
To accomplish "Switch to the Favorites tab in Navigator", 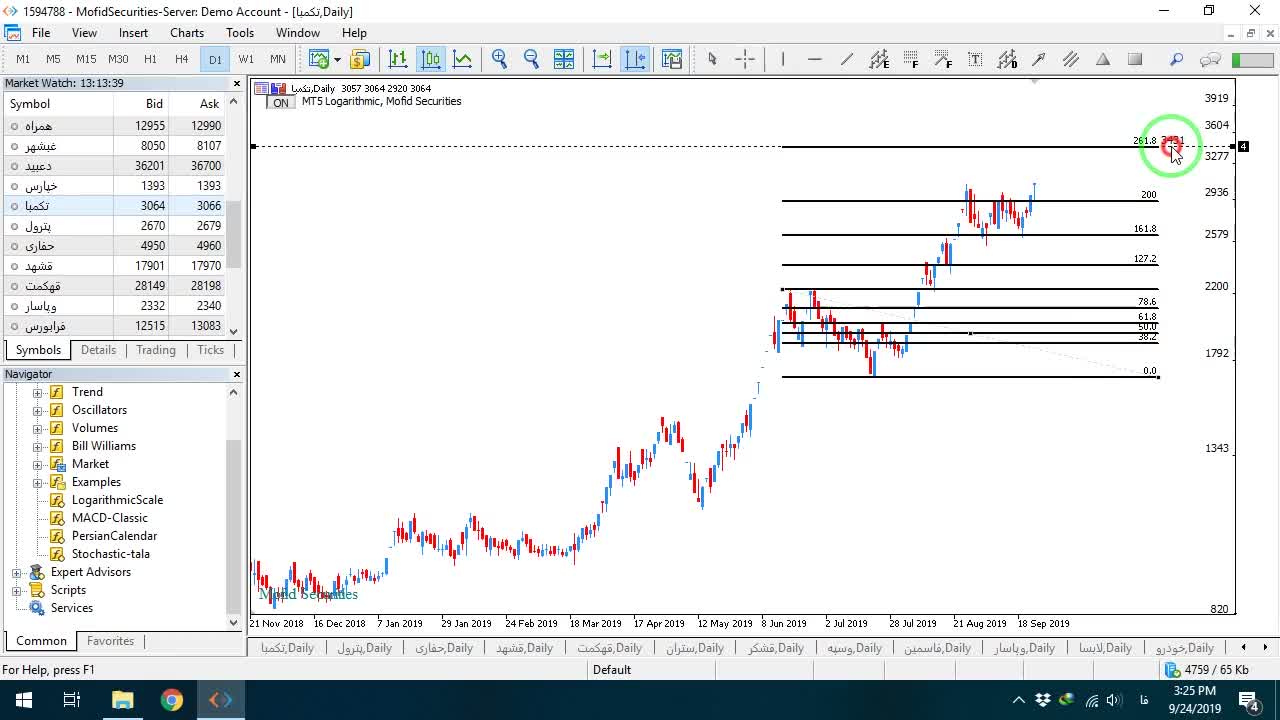I will [x=110, y=641].
